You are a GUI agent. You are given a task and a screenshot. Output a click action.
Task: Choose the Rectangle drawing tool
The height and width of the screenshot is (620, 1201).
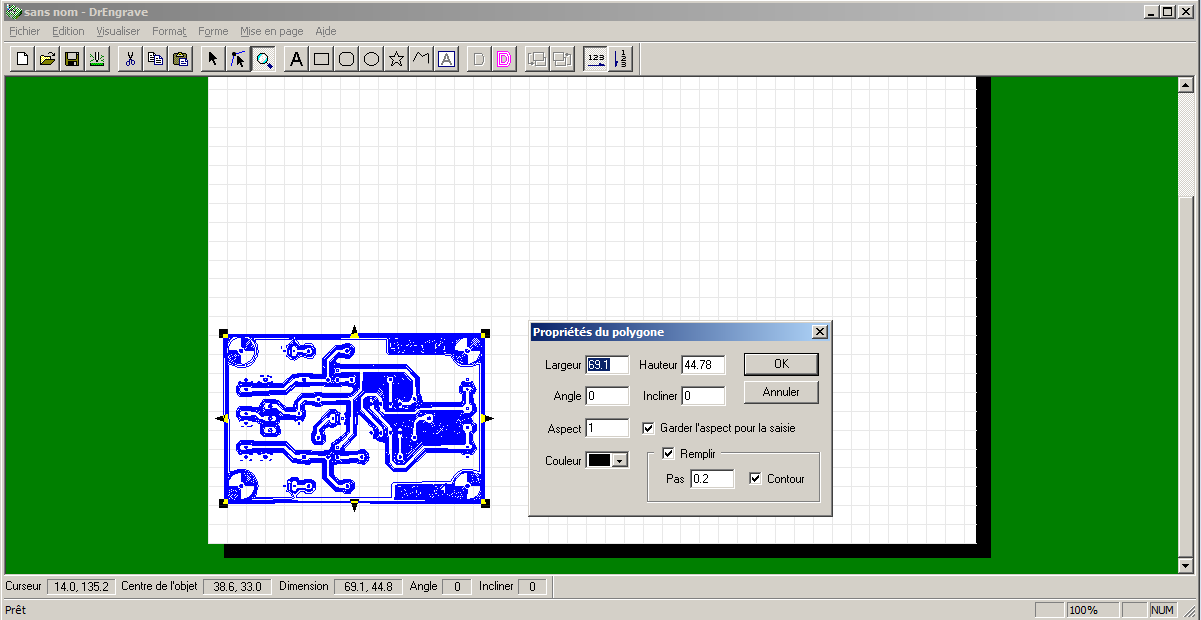(x=321, y=59)
